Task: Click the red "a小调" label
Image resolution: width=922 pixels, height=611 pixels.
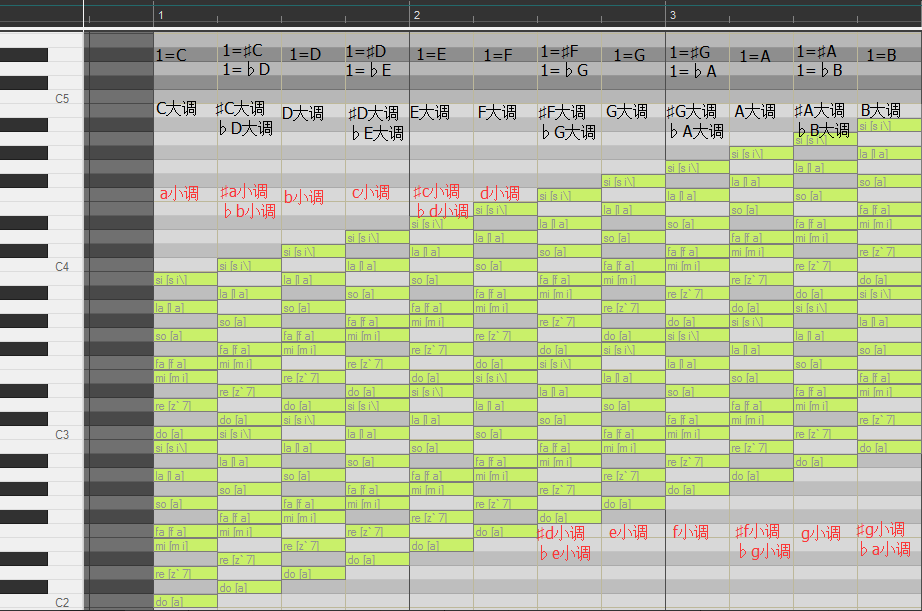Action: click(x=179, y=193)
